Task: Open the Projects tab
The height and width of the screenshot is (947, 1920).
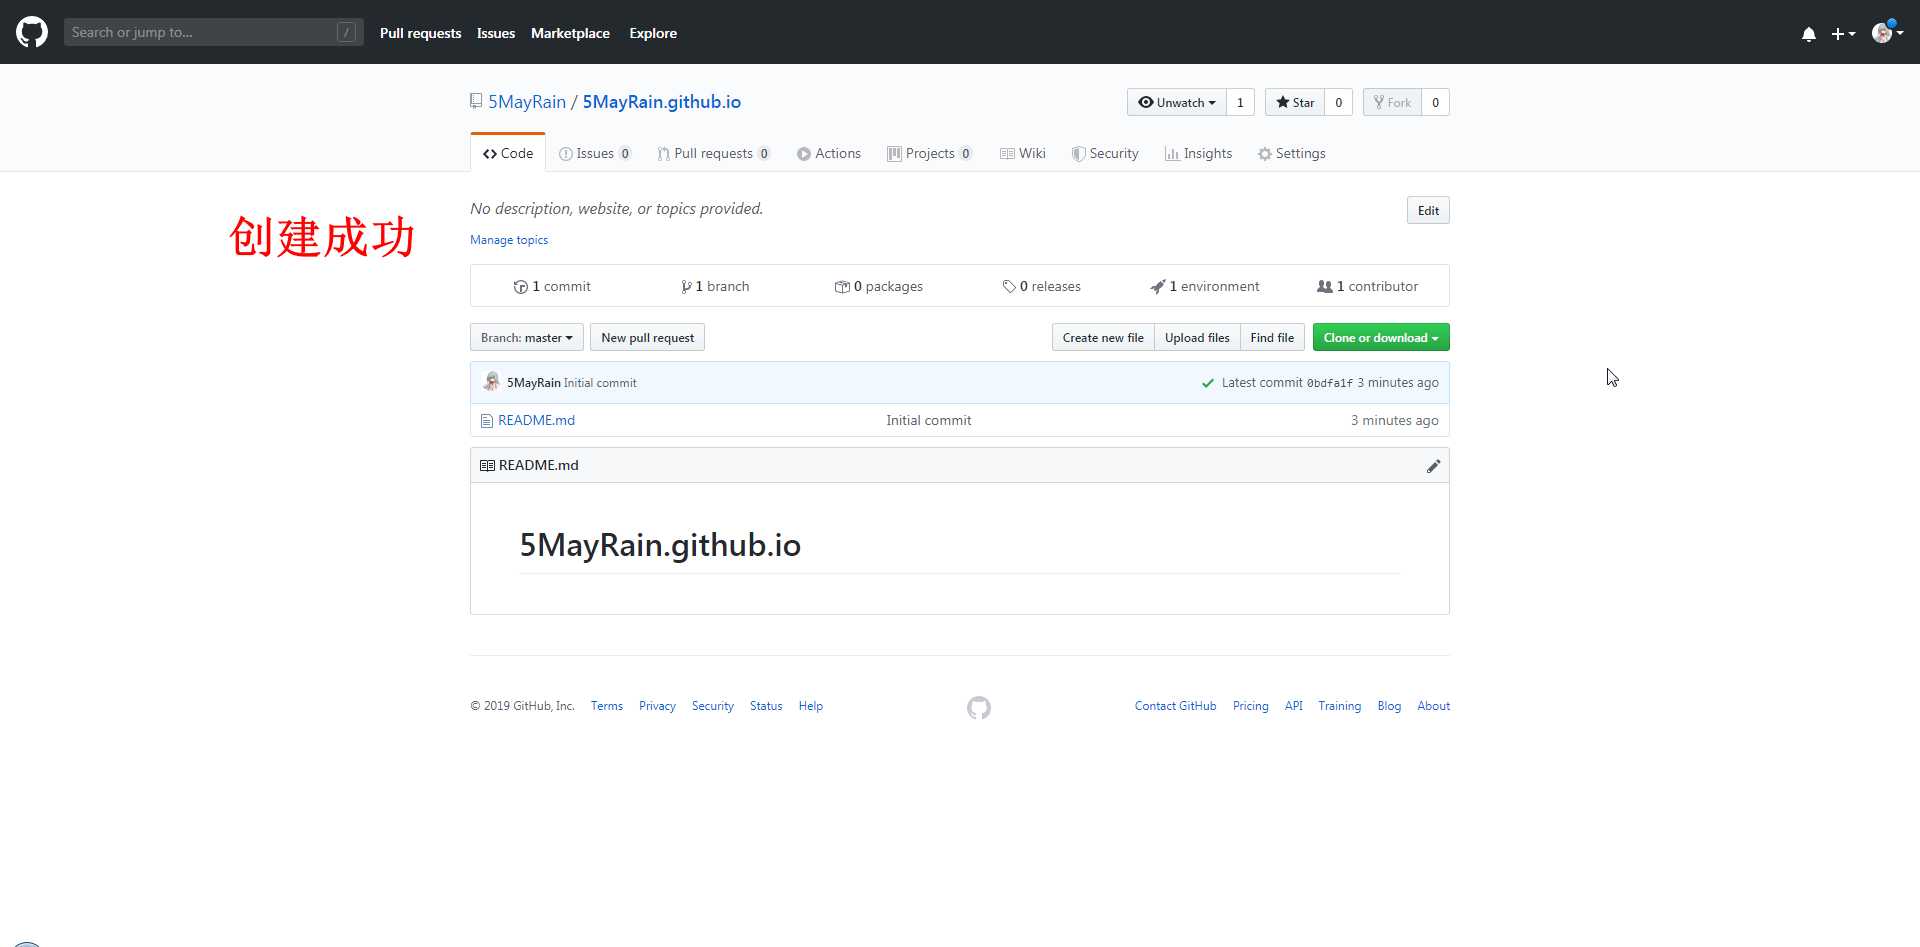Action: 929,153
